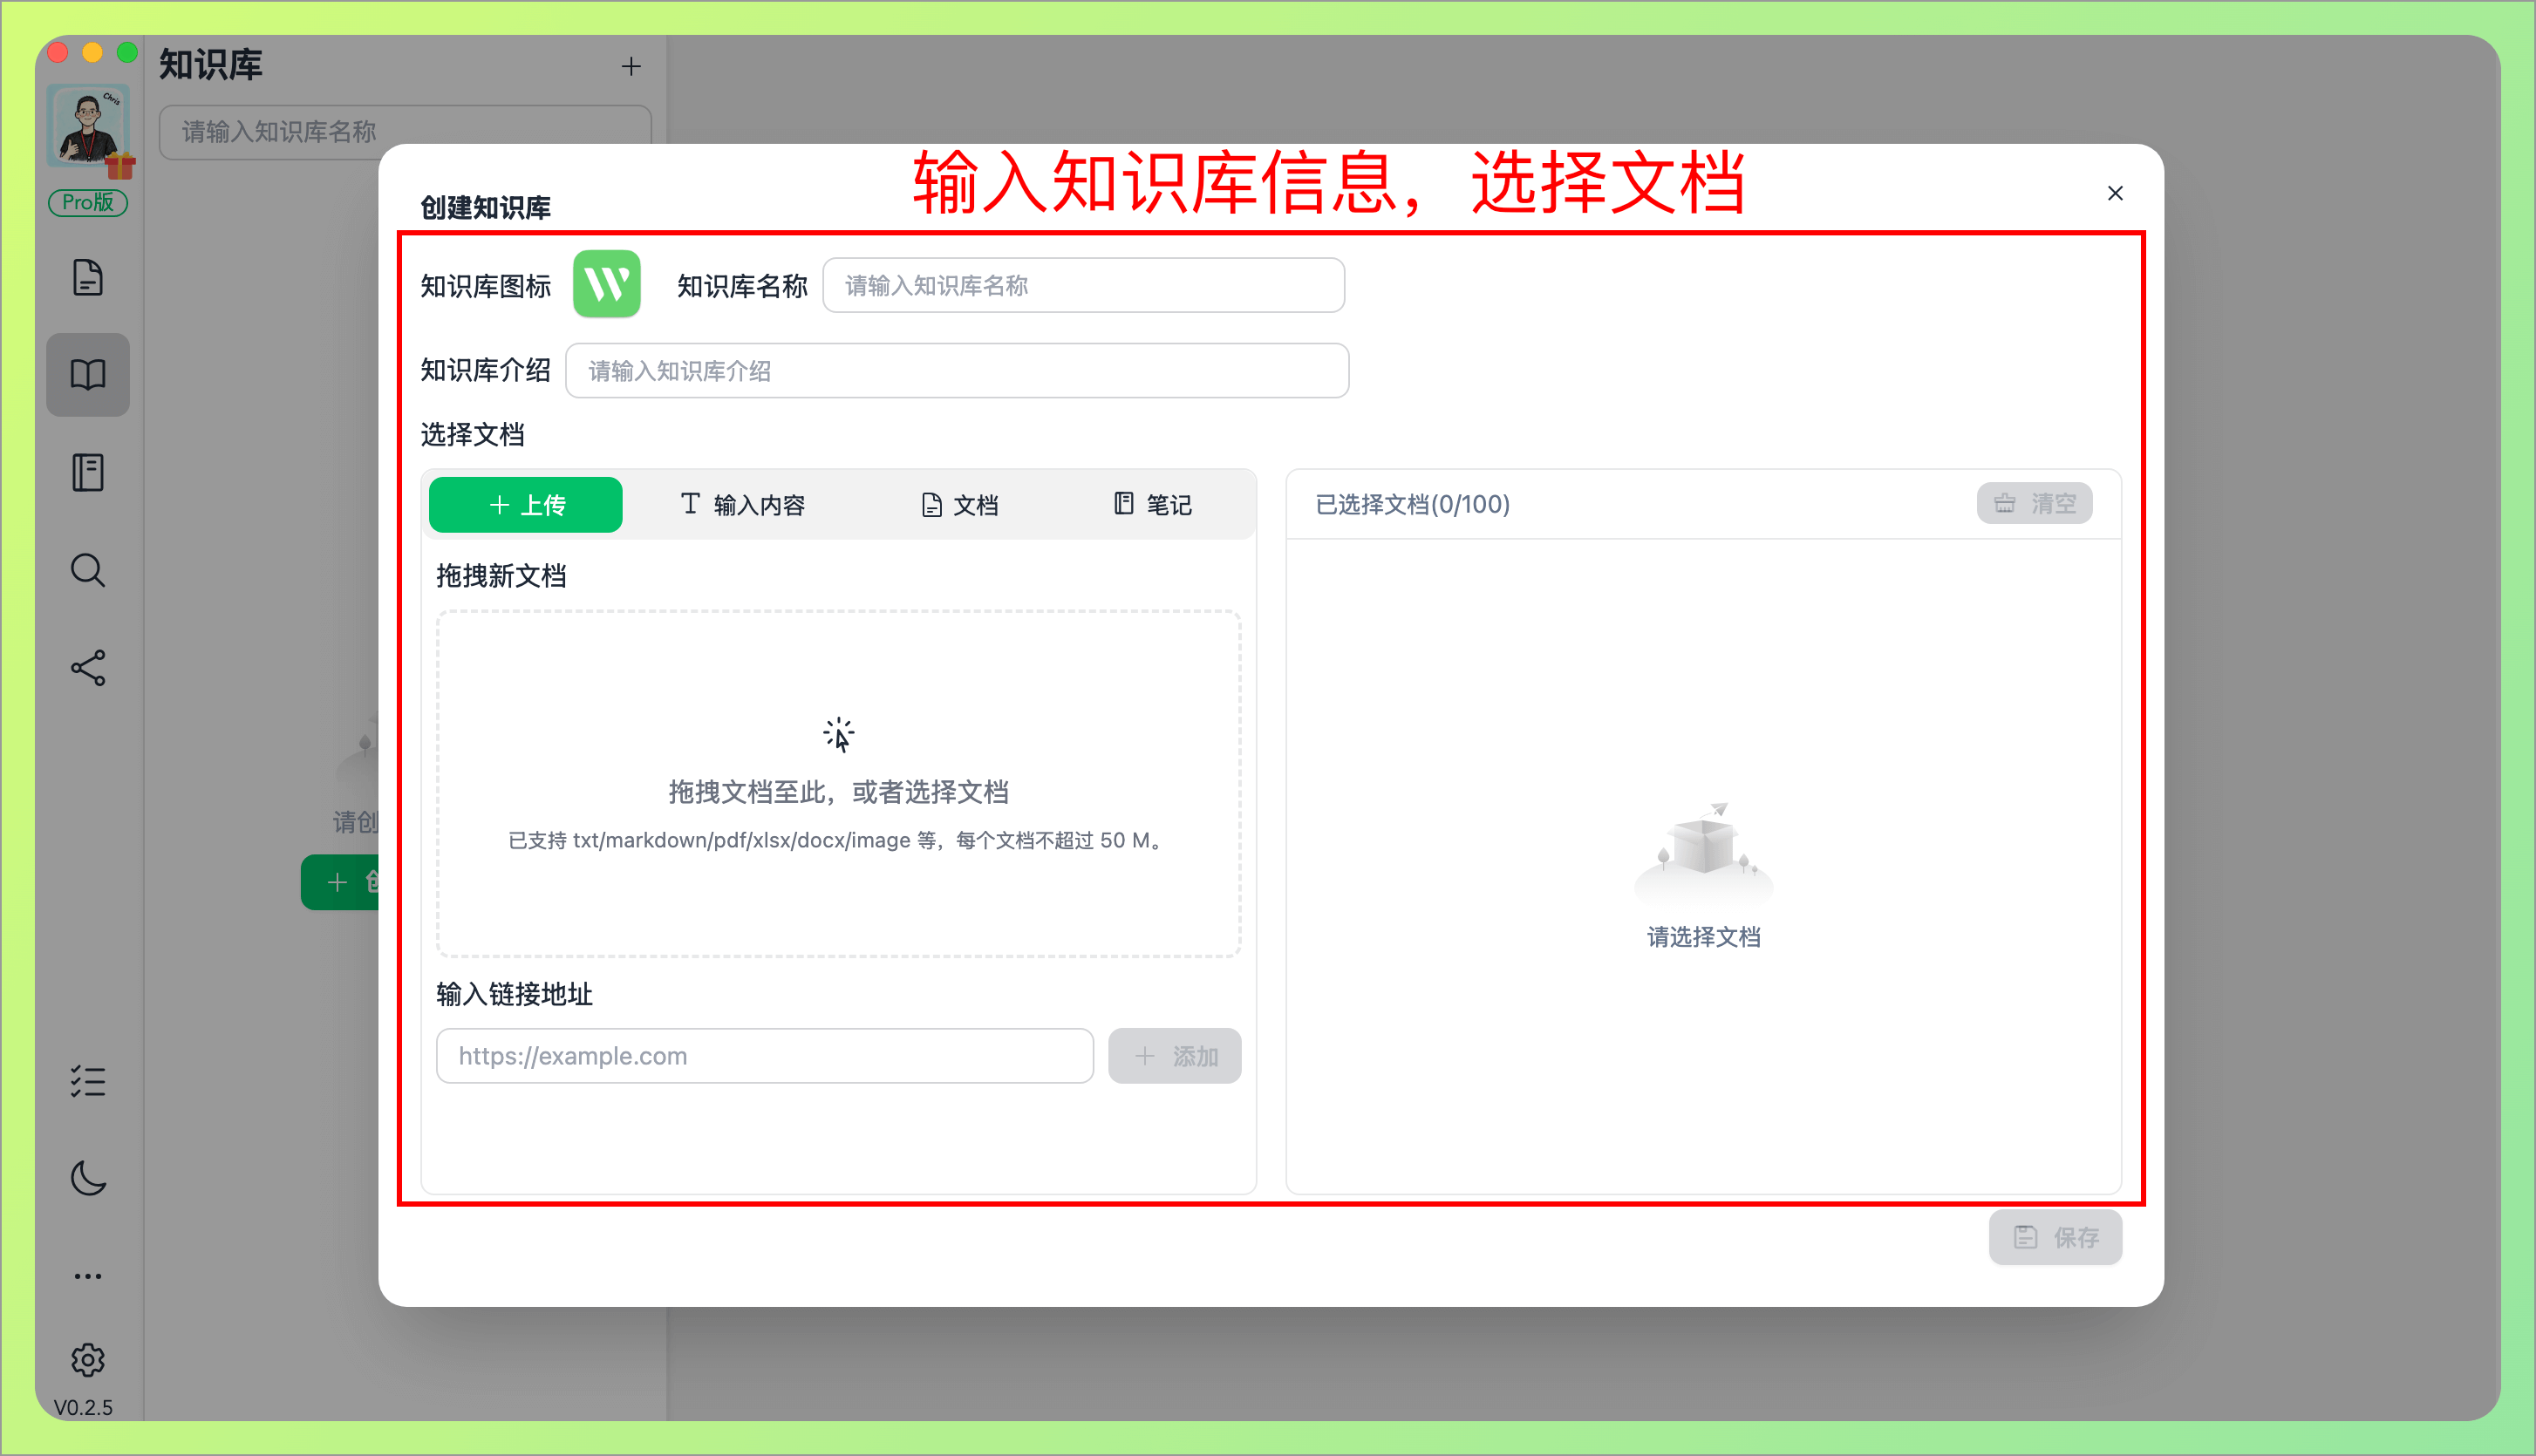Click the 清空 clear selected documents button

(x=2034, y=503)
